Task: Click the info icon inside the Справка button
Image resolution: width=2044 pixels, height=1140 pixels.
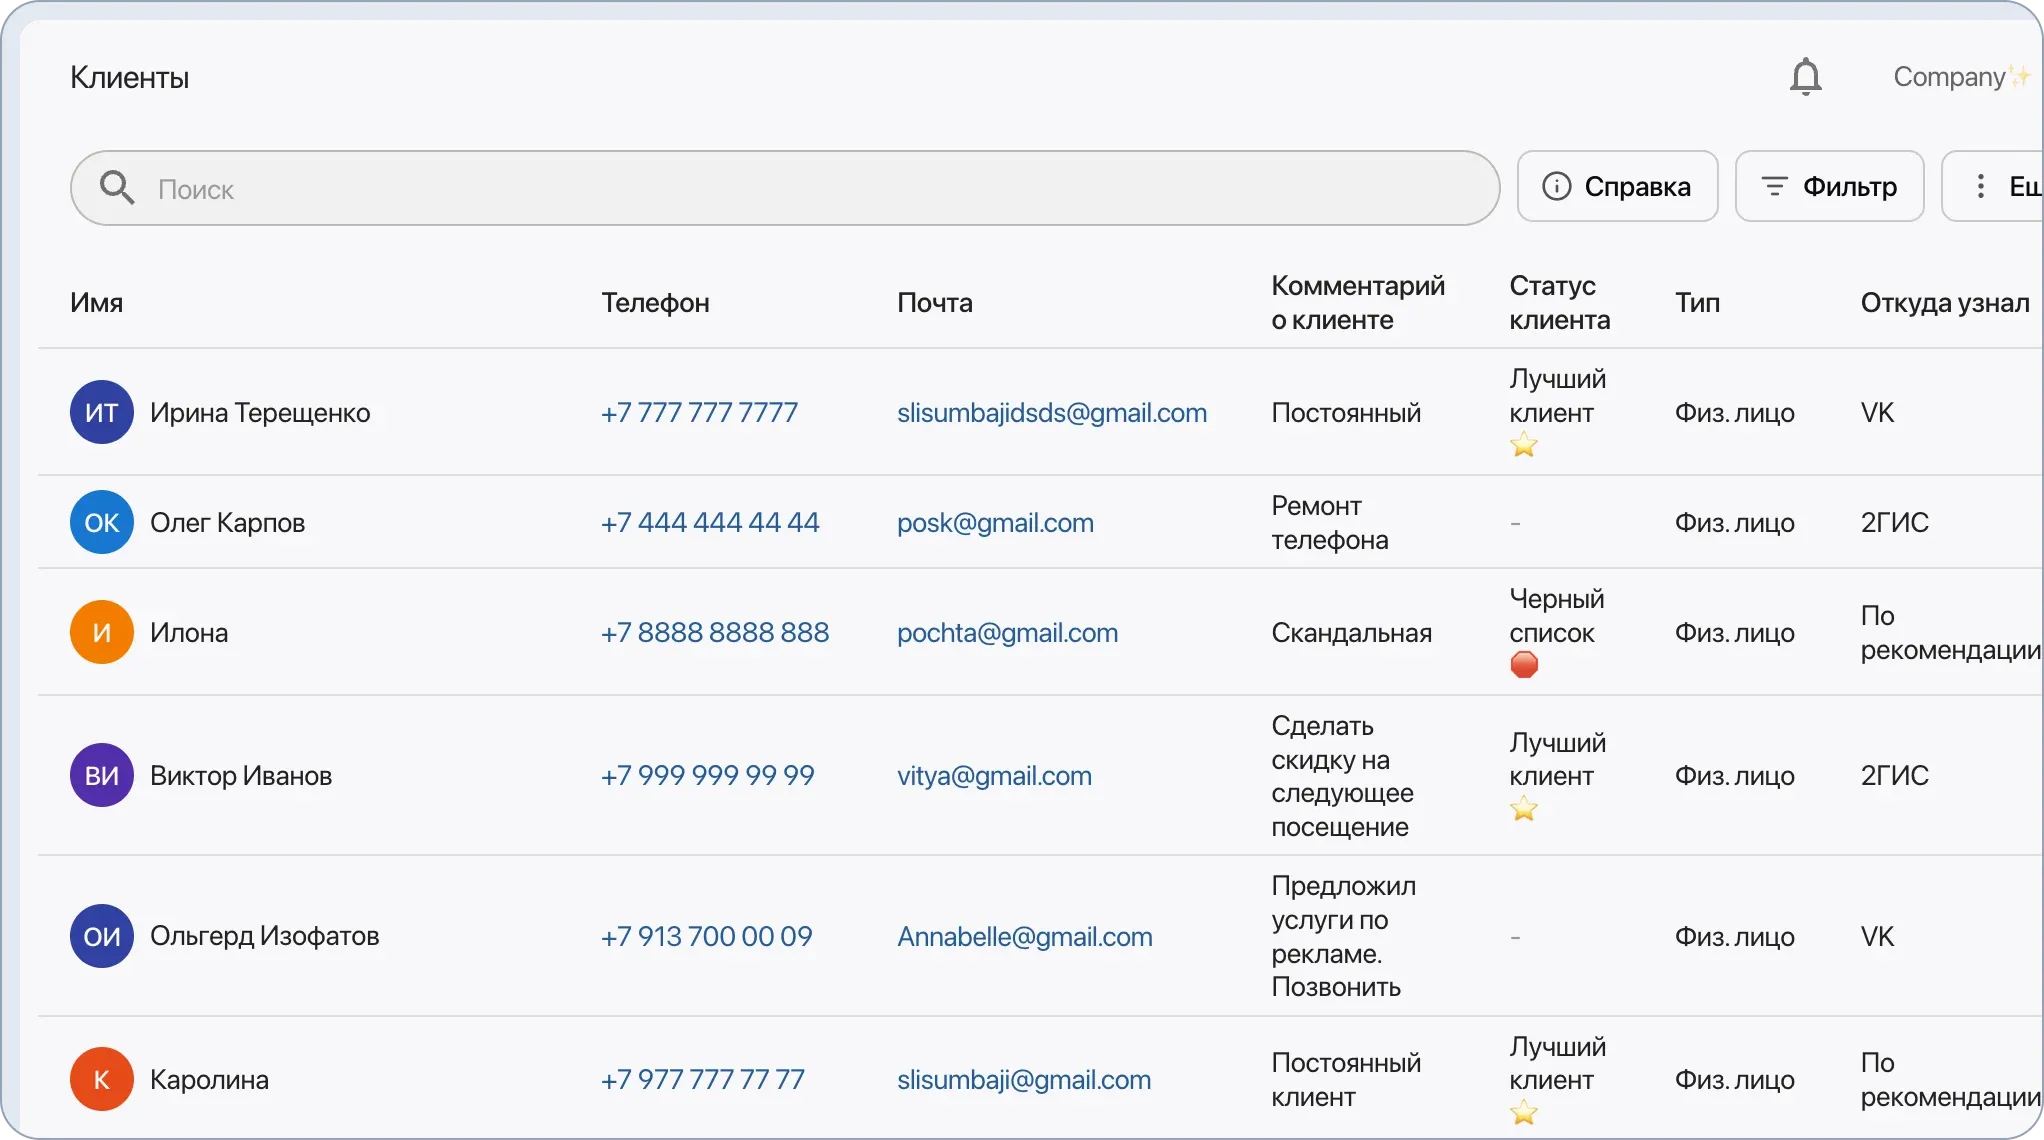Action: click(1557, 186)
